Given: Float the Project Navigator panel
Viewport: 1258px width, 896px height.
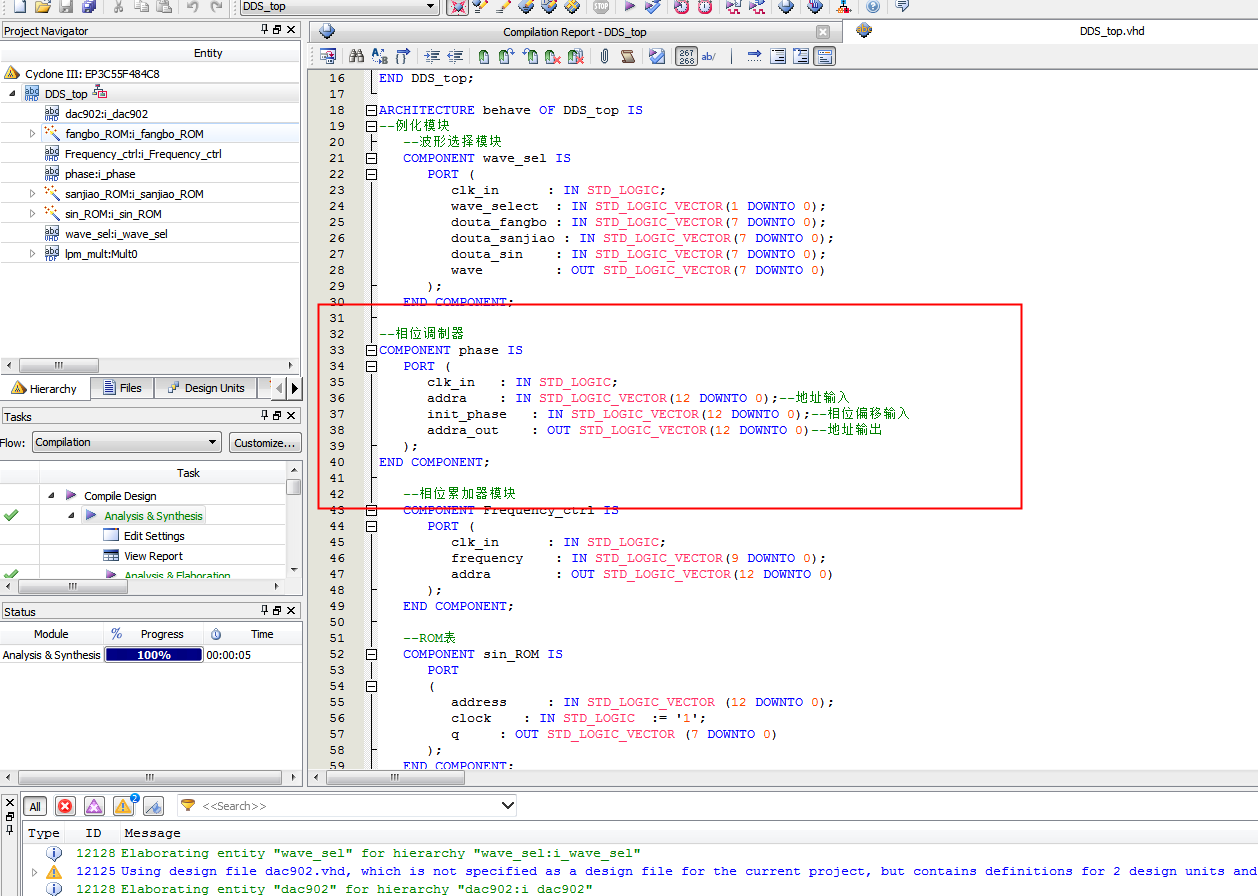Looking at the screenshot, I should [278, 30].
